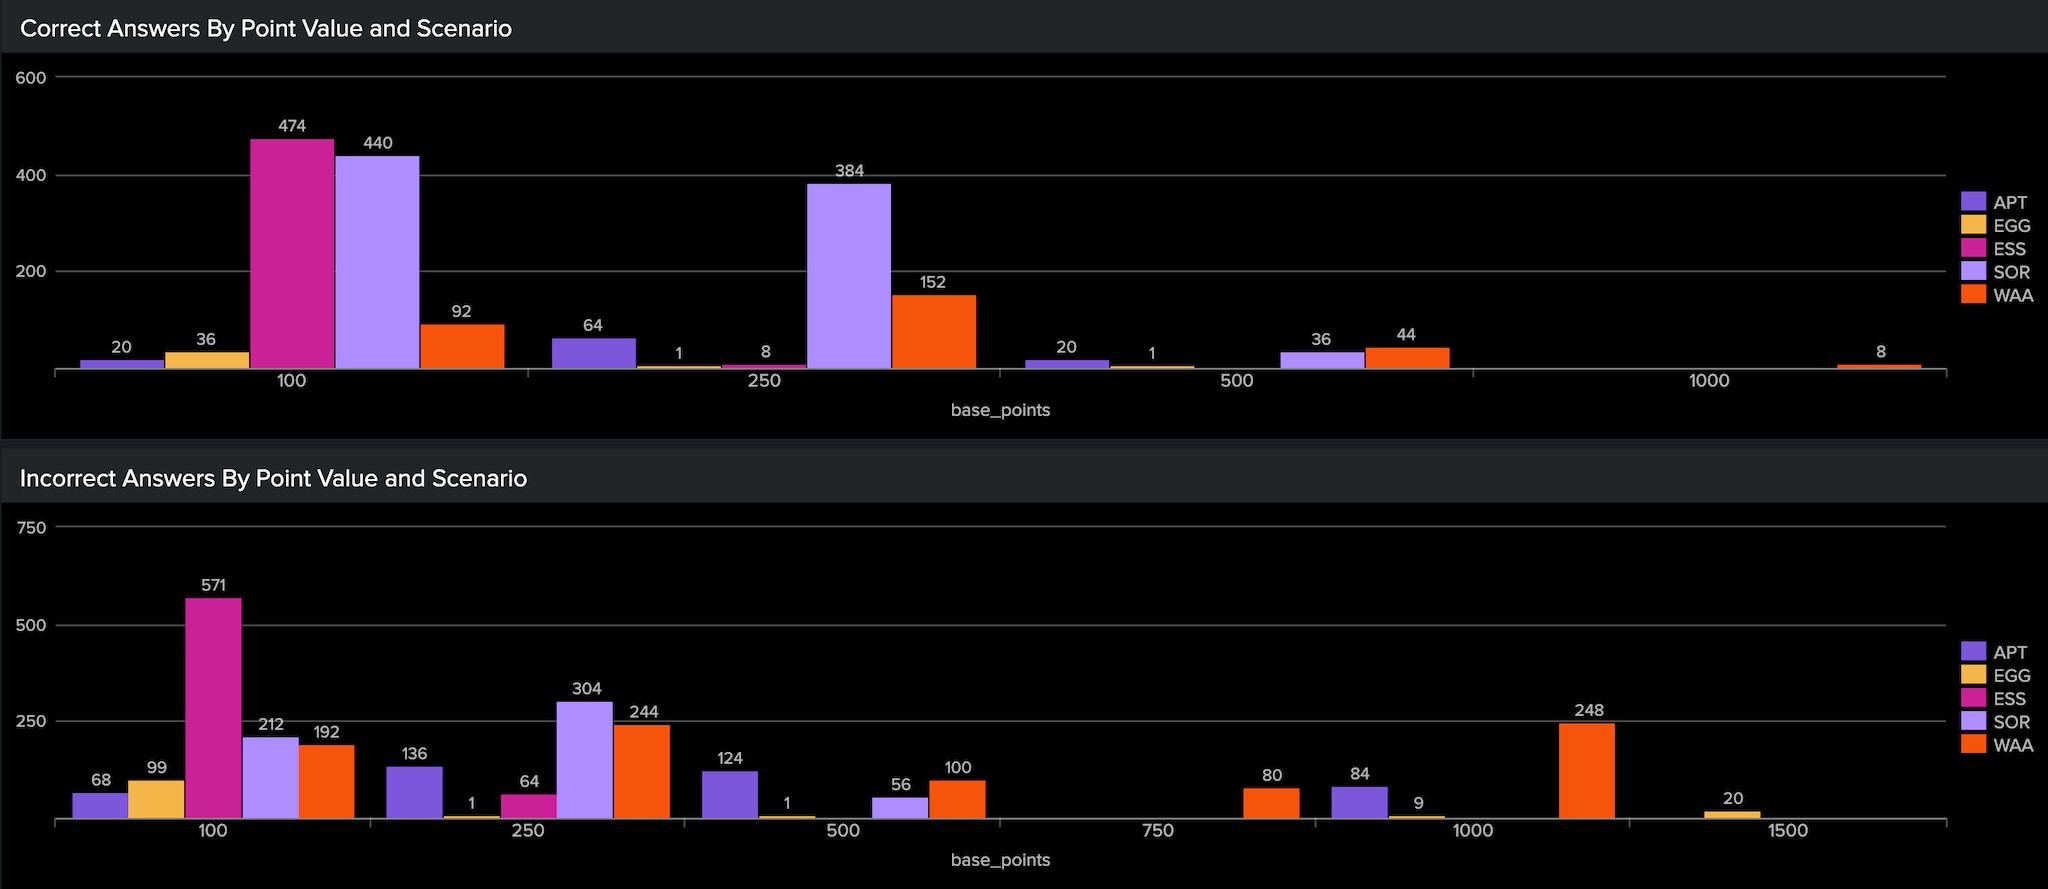Select the 64 APT bar in Correct Answers
This screenshot has width=2048, height=889.
pyautogui.click(x=594, y=354)
